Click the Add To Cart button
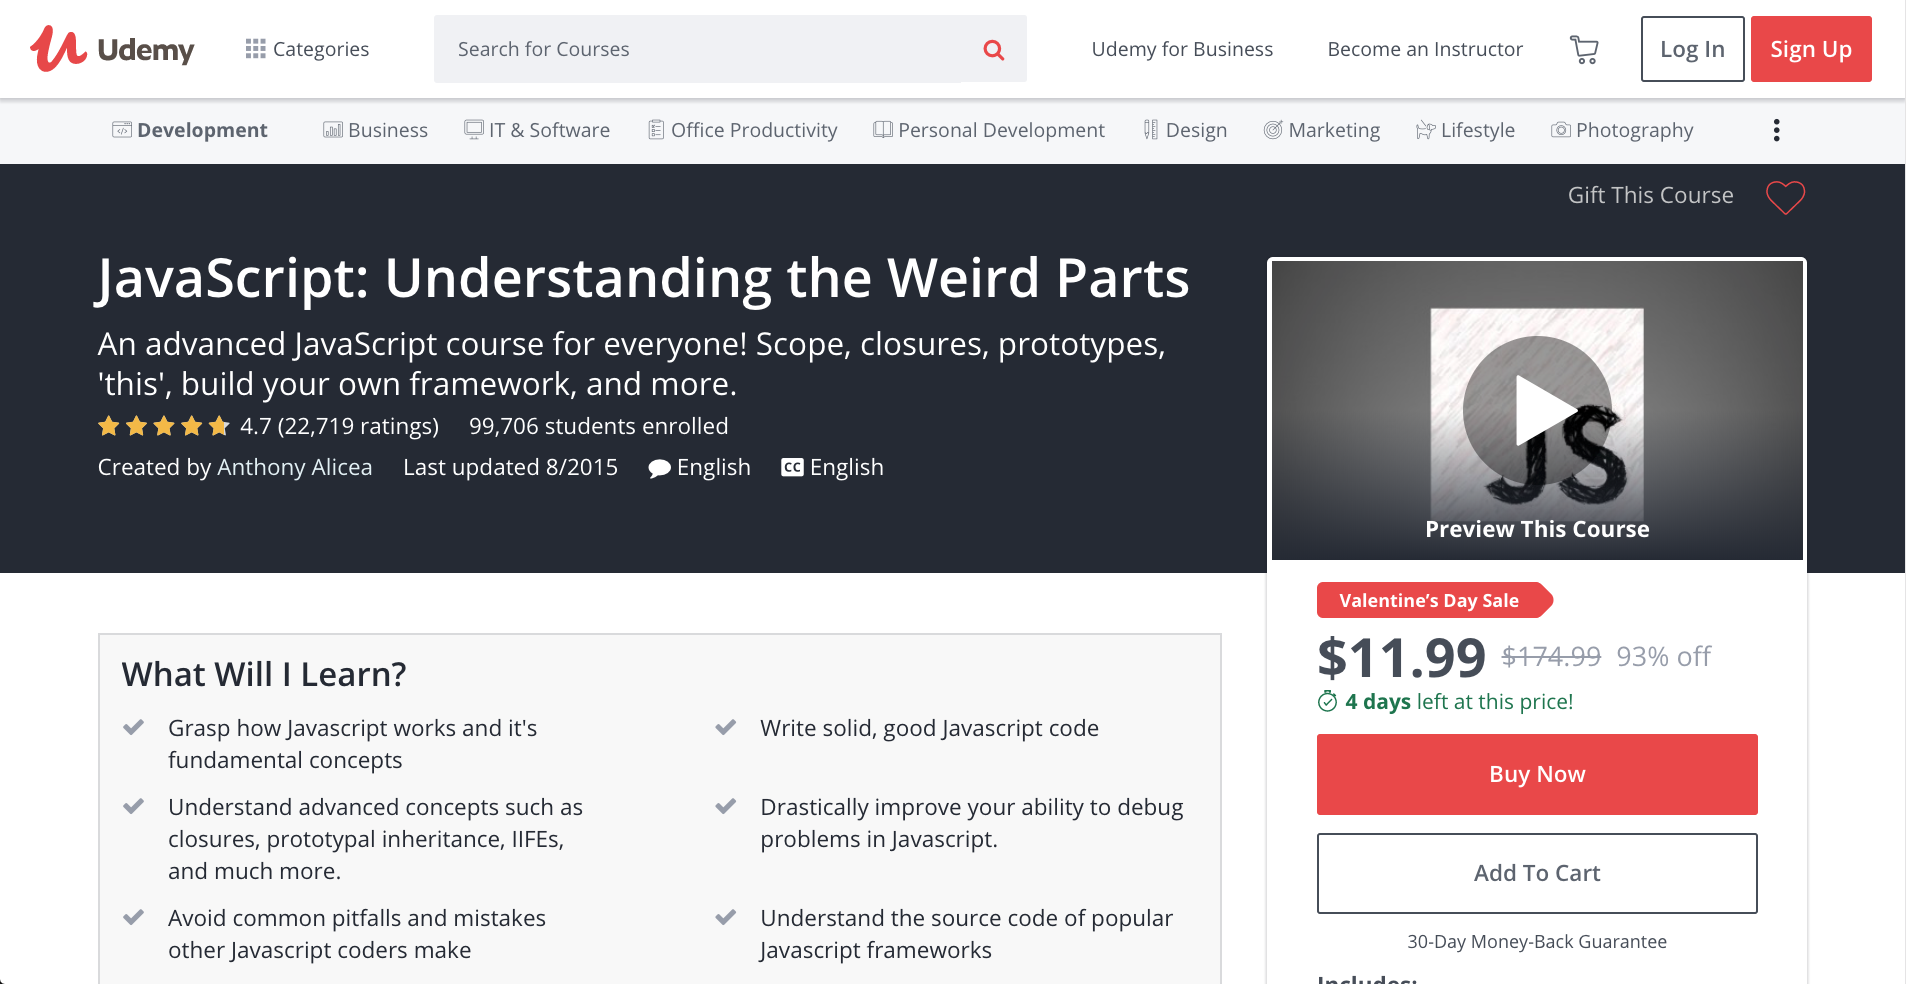This screenshot has width=1906, height=984. coord(1537,873)
